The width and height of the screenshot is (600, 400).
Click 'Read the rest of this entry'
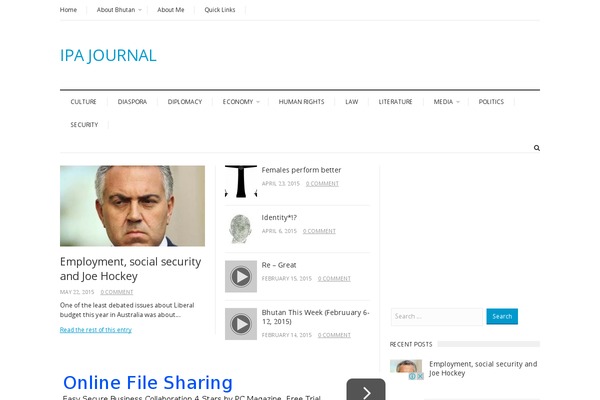tap(96, 330)
